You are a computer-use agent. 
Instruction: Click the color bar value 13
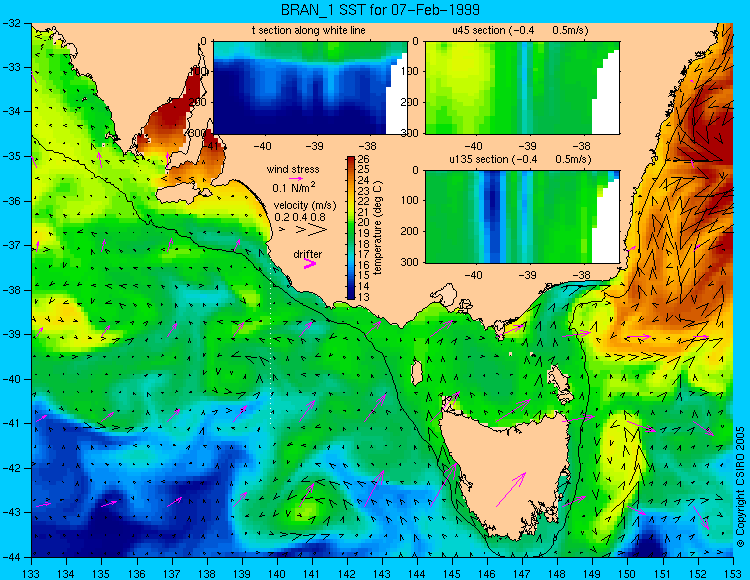tap(364, 297)
